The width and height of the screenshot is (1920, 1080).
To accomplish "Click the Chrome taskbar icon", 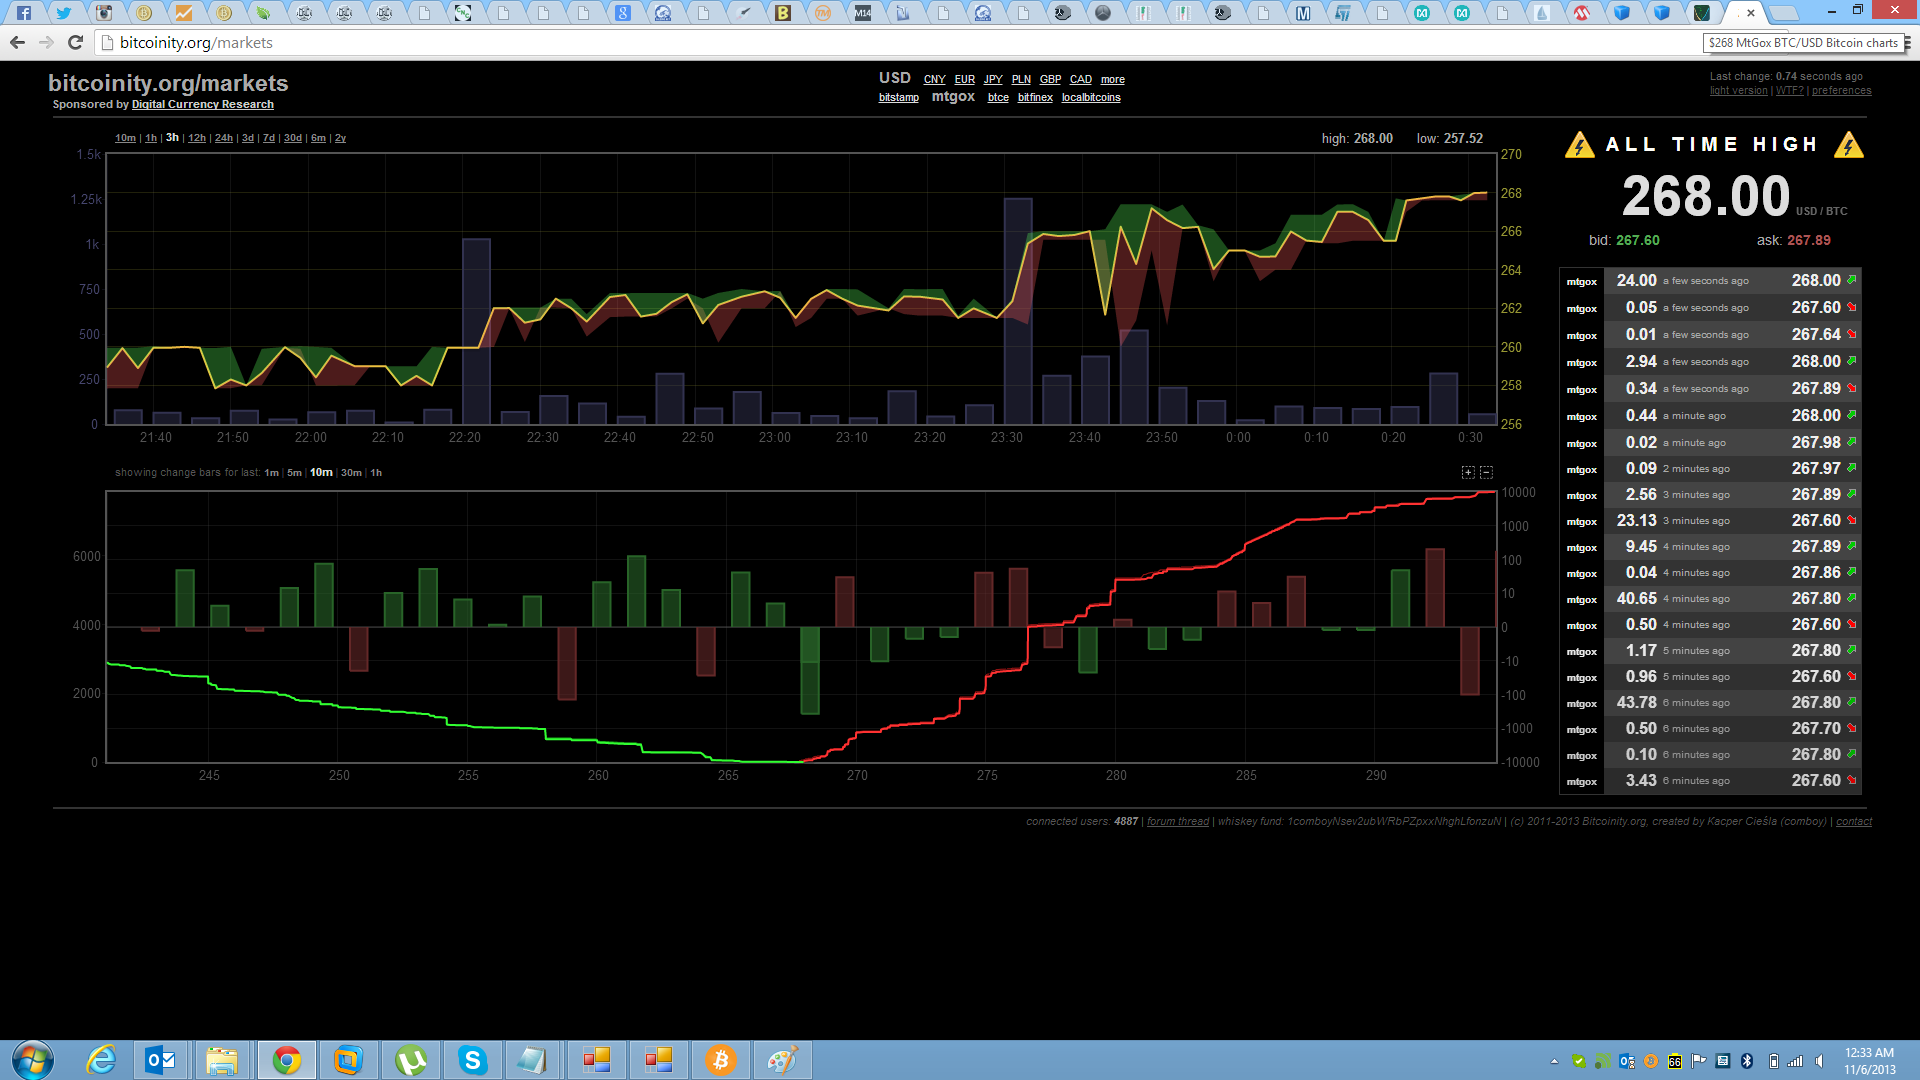I will coord(286,1060).
